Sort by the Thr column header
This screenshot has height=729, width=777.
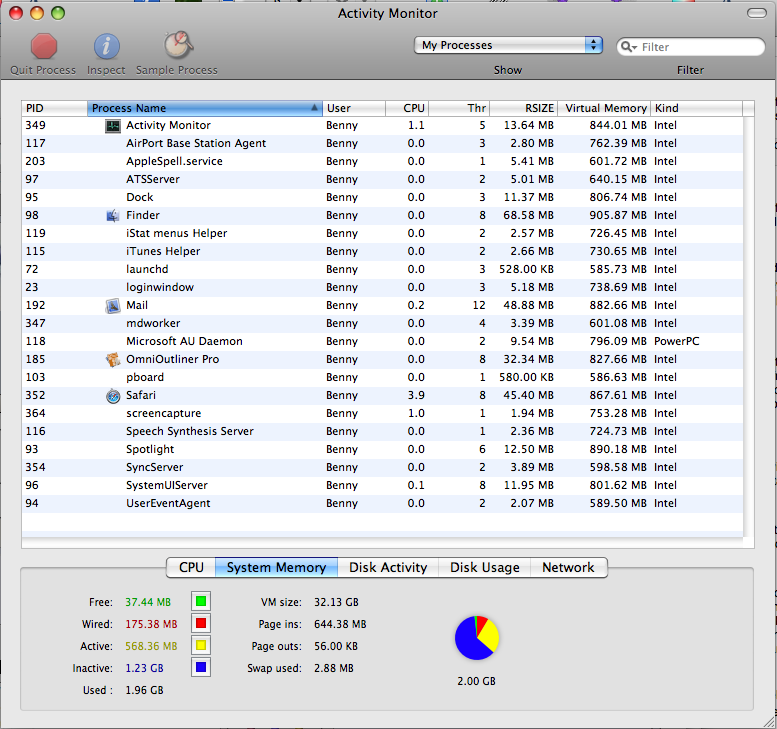[x=459, y=108]
